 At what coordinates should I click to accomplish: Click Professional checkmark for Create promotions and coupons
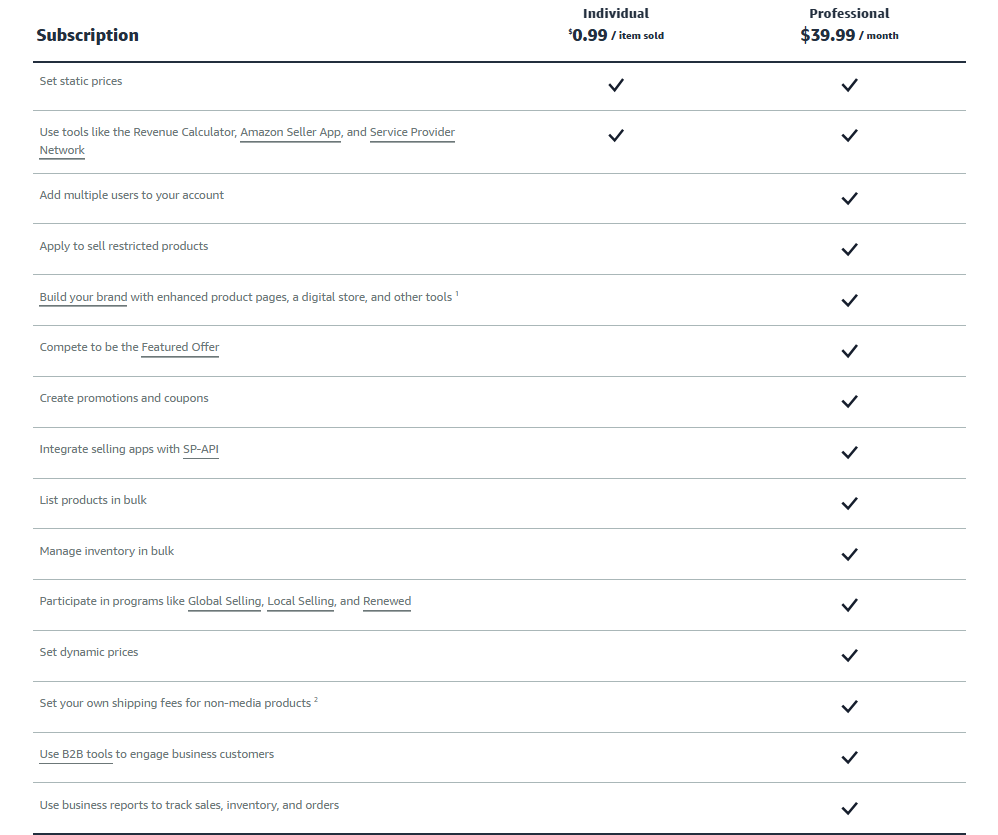coord(849,401)
